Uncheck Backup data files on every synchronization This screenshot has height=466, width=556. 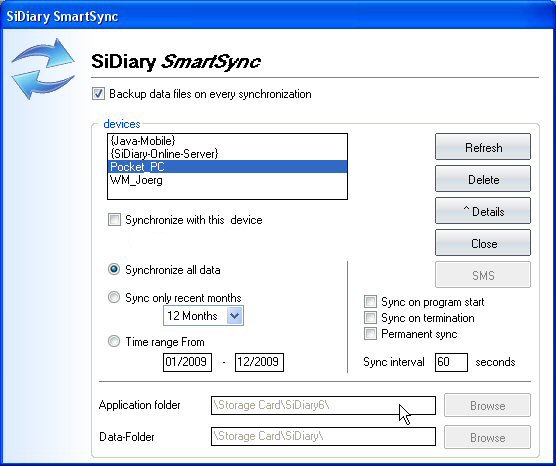[x=98, y=94]
